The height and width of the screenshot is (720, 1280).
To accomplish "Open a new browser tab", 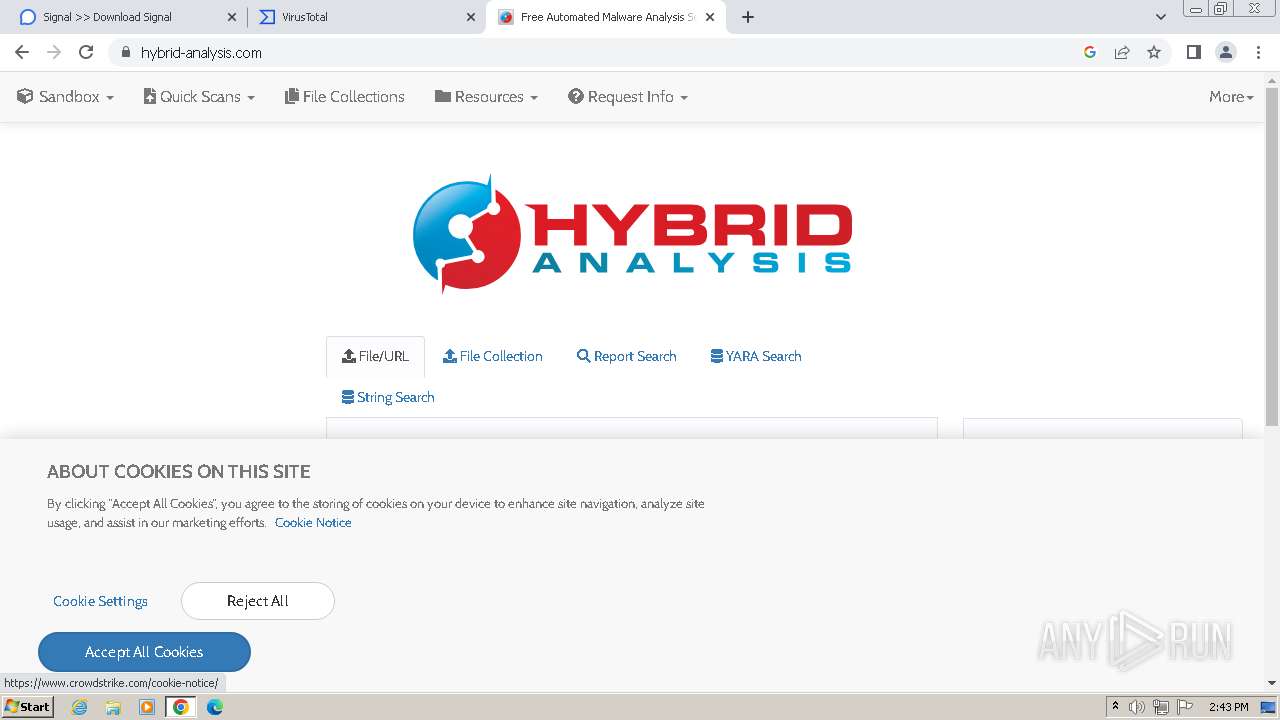I will point(748,17).
